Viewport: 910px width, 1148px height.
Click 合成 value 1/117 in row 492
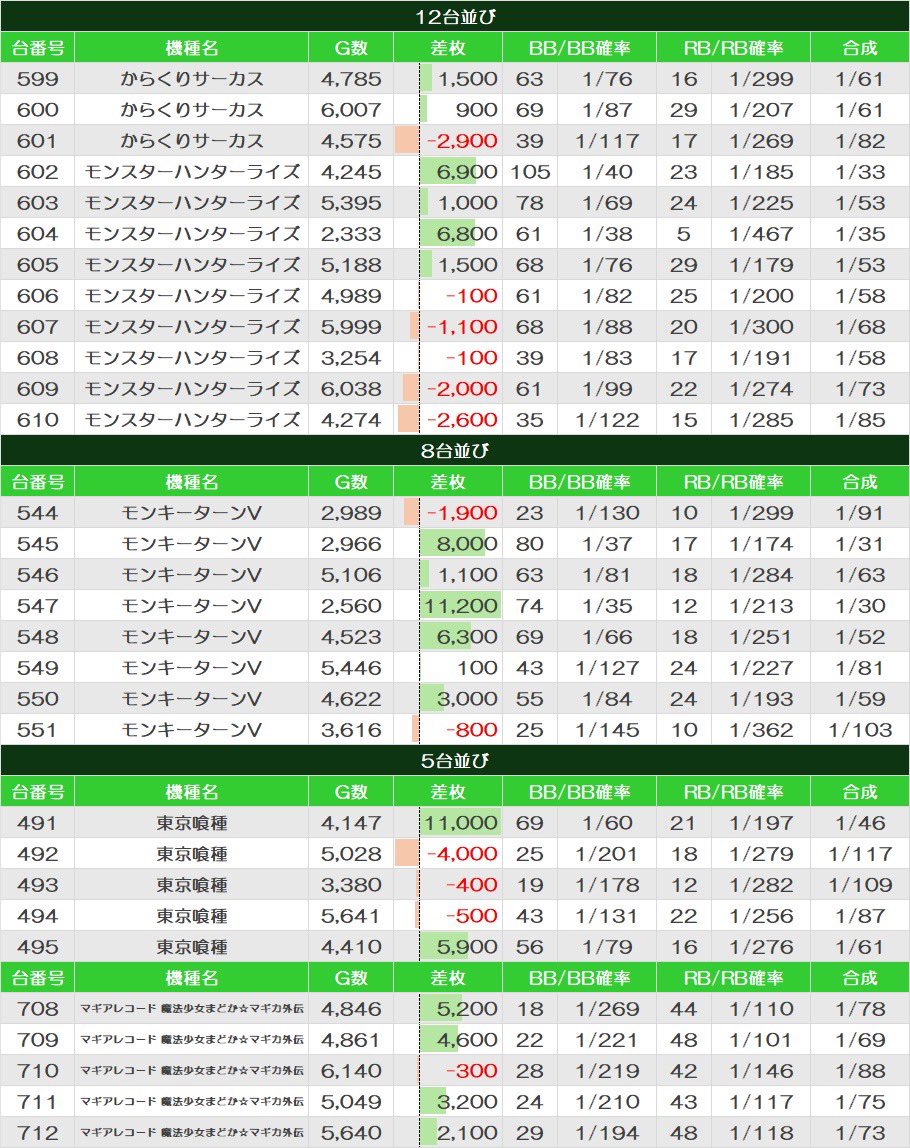pyautogui.click(x=859, y=854)
